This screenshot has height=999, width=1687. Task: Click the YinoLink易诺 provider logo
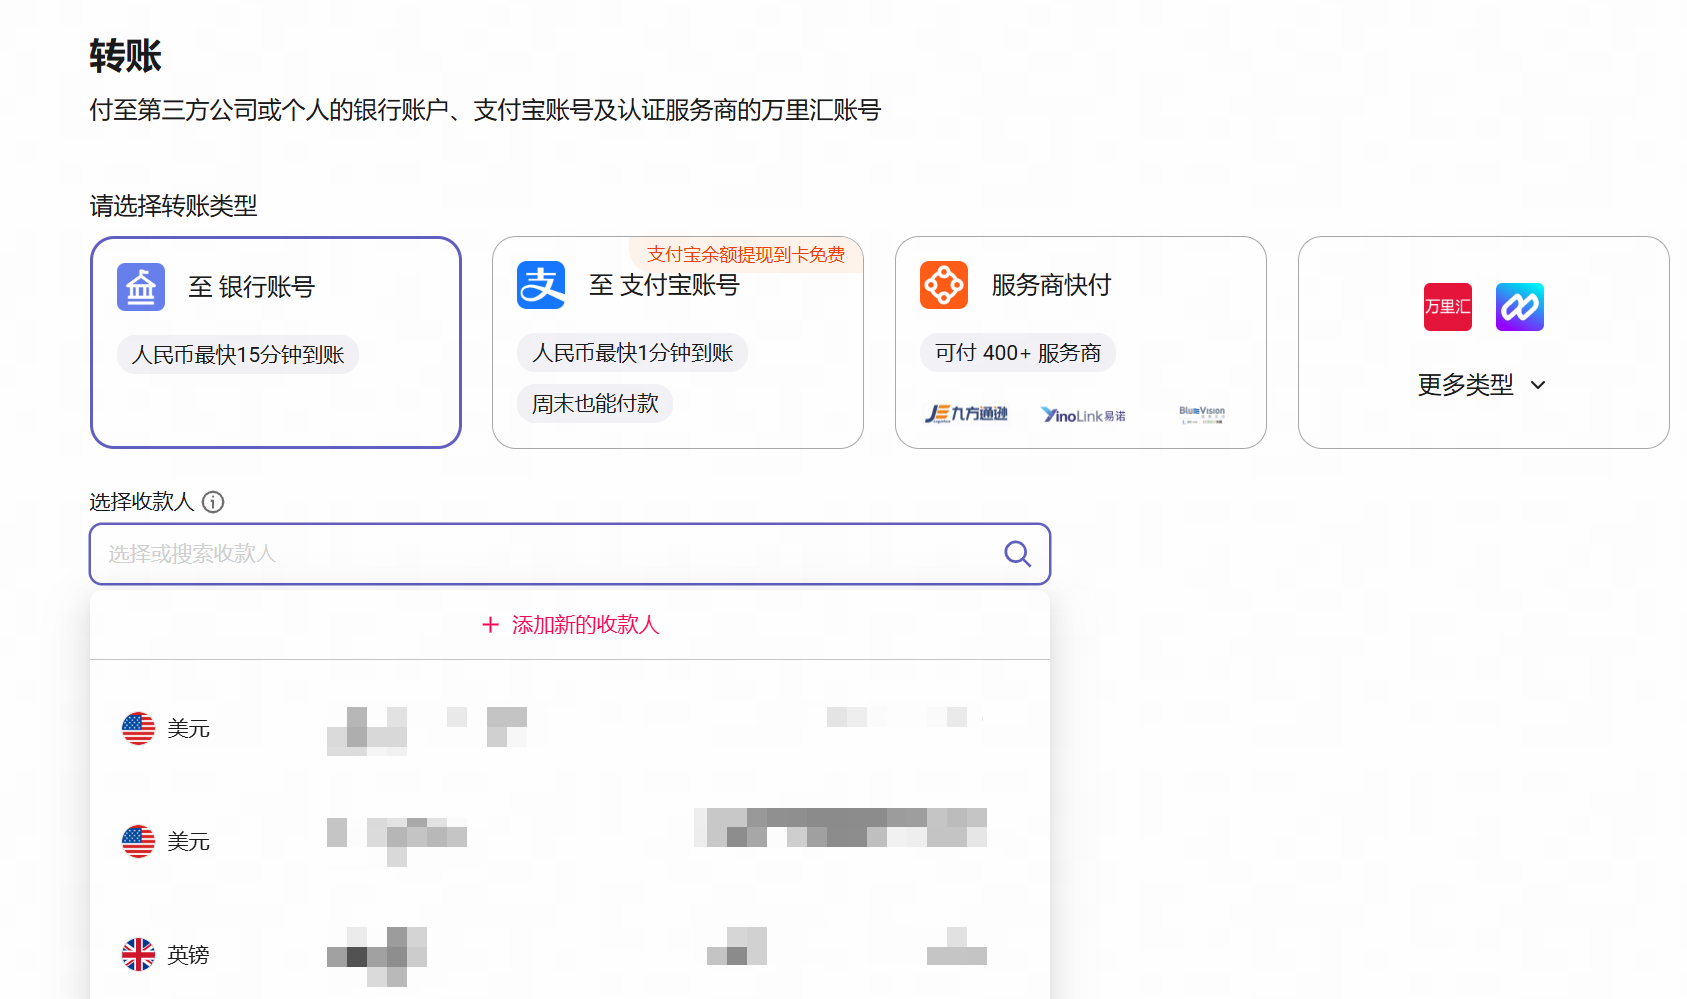pyautogui.click(x=1083, y=415)
